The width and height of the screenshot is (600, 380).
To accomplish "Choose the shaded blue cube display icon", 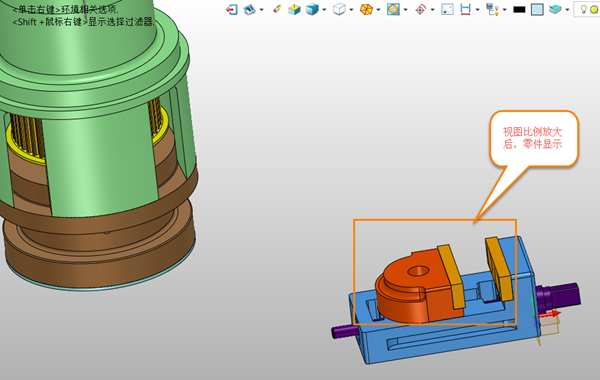I will [x=312, y=9].
